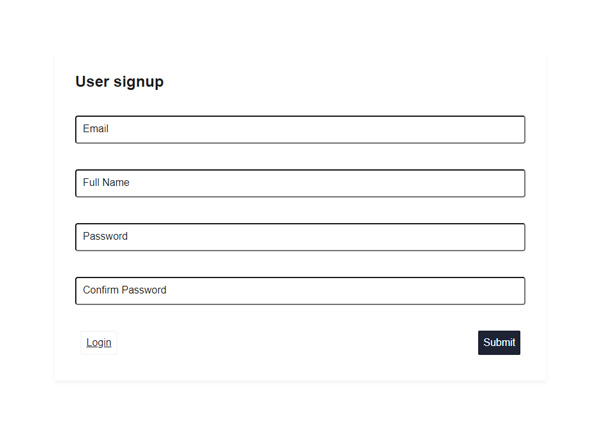600x434 pixels.
Task: Select the Password input field
Action: (300, 237)
